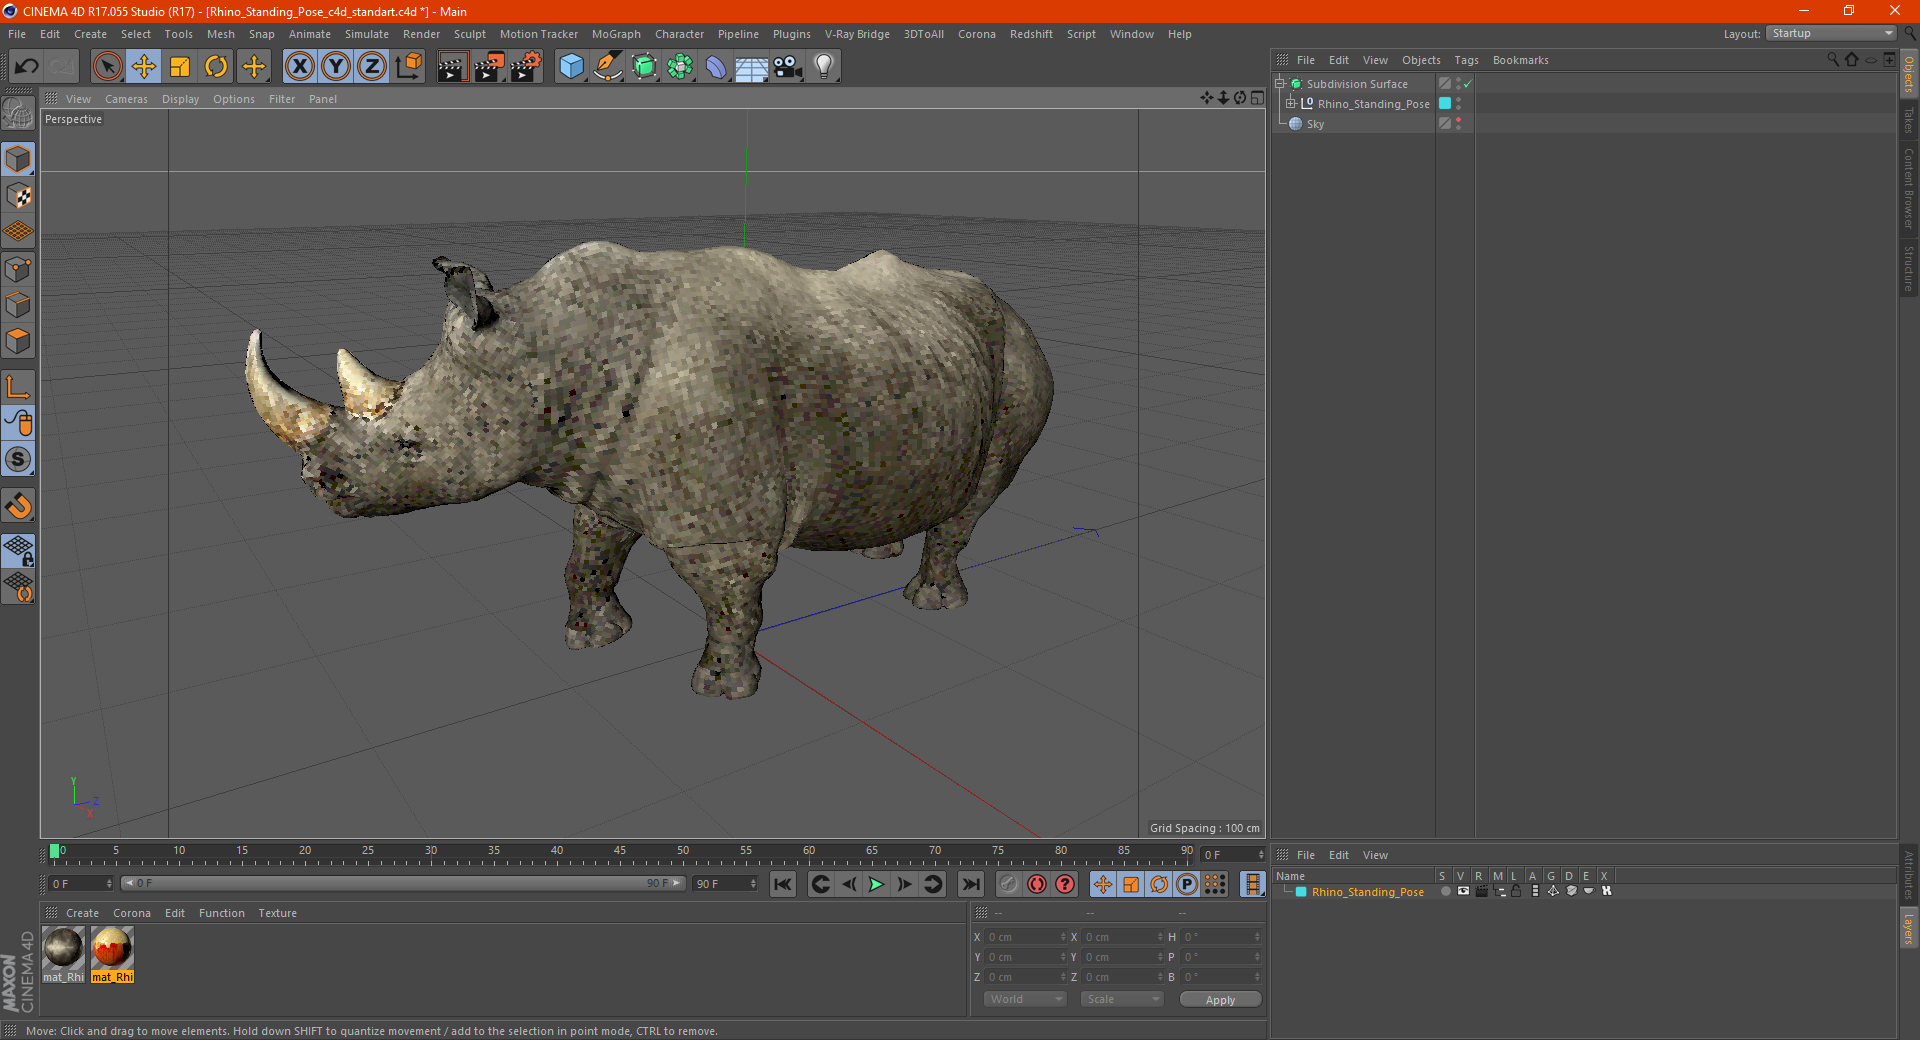Viewport: 1920px width, 1040px height.
Task: Click the Make Editable icon
Action: pos(18,114)
